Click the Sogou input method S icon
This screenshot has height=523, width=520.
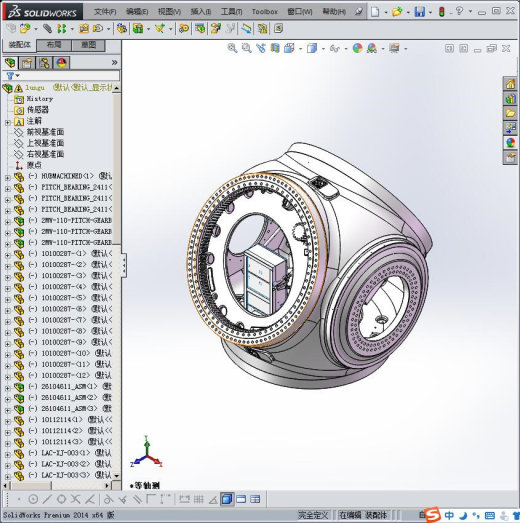pyautogui.click(x=432, y=514)
